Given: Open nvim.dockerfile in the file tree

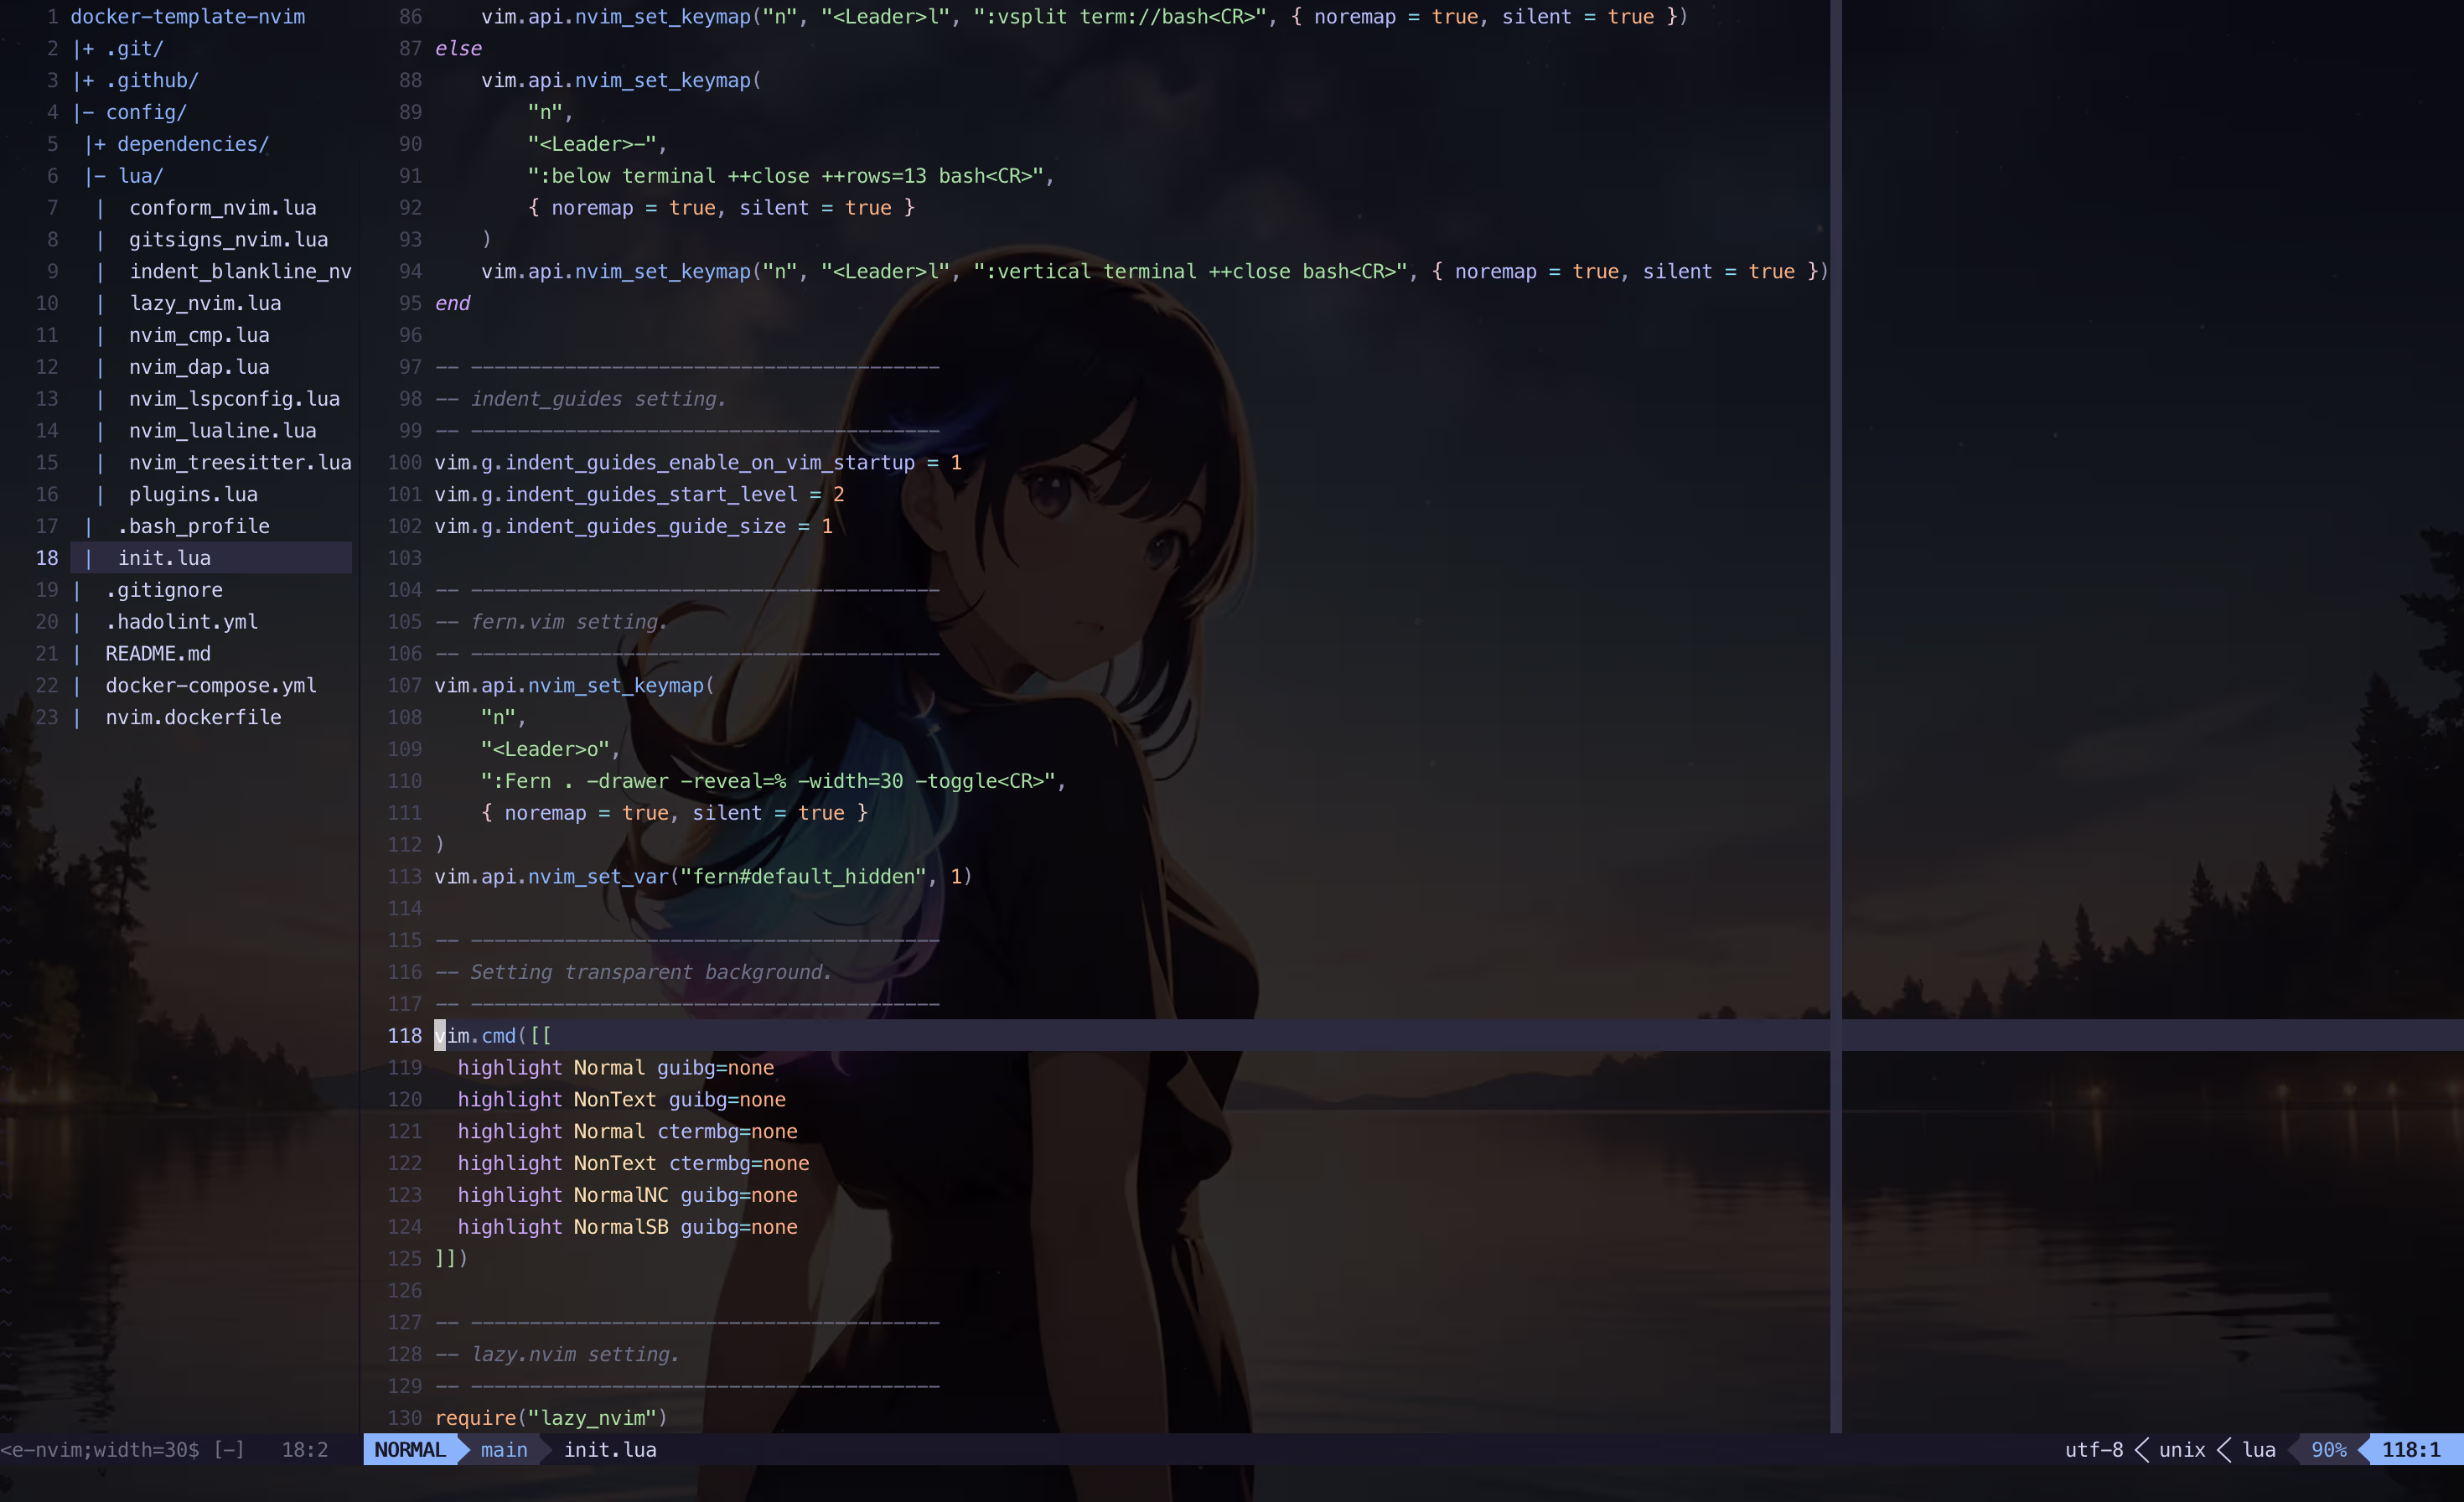Looking at the screenshot, I should point(193,717).
